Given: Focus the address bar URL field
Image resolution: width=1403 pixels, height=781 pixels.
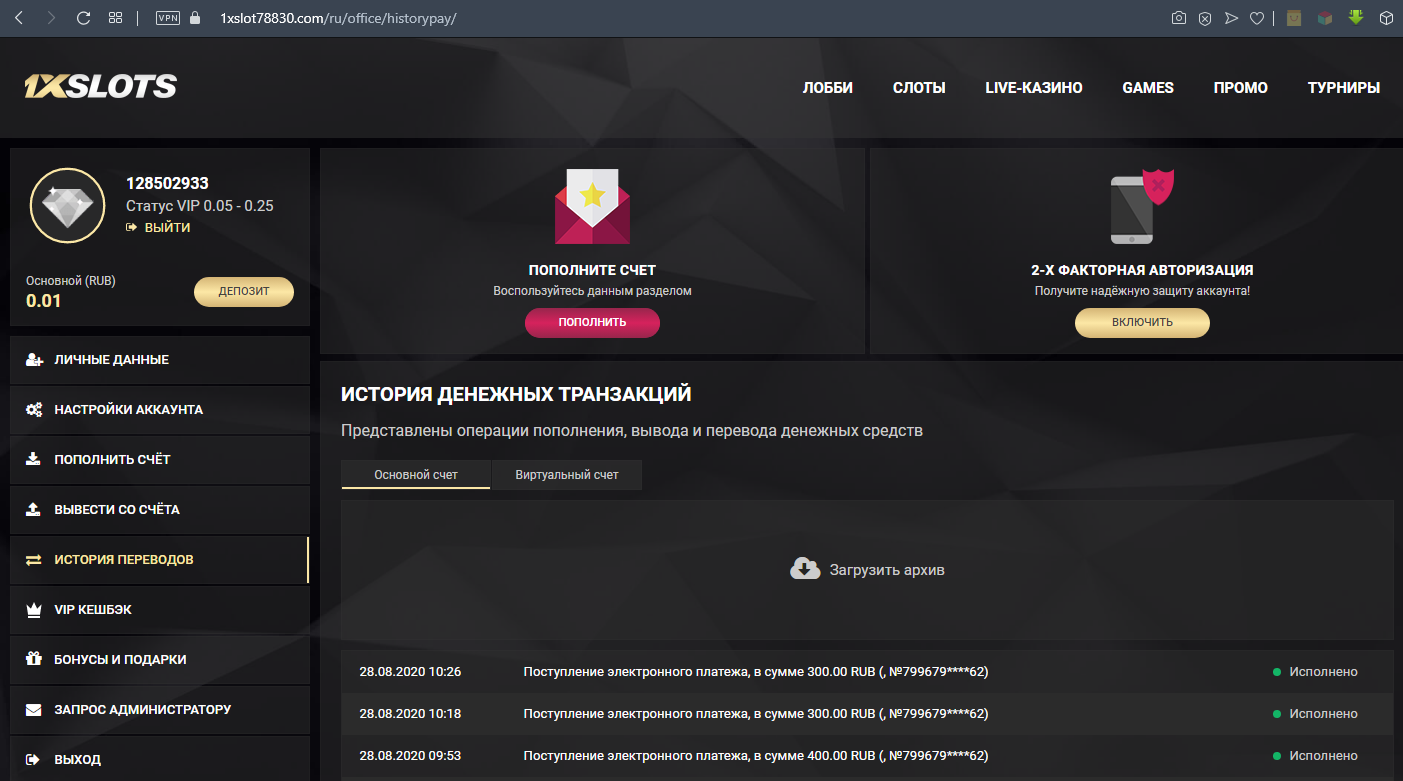Looking at the screenshot, I should coord(338,18).
